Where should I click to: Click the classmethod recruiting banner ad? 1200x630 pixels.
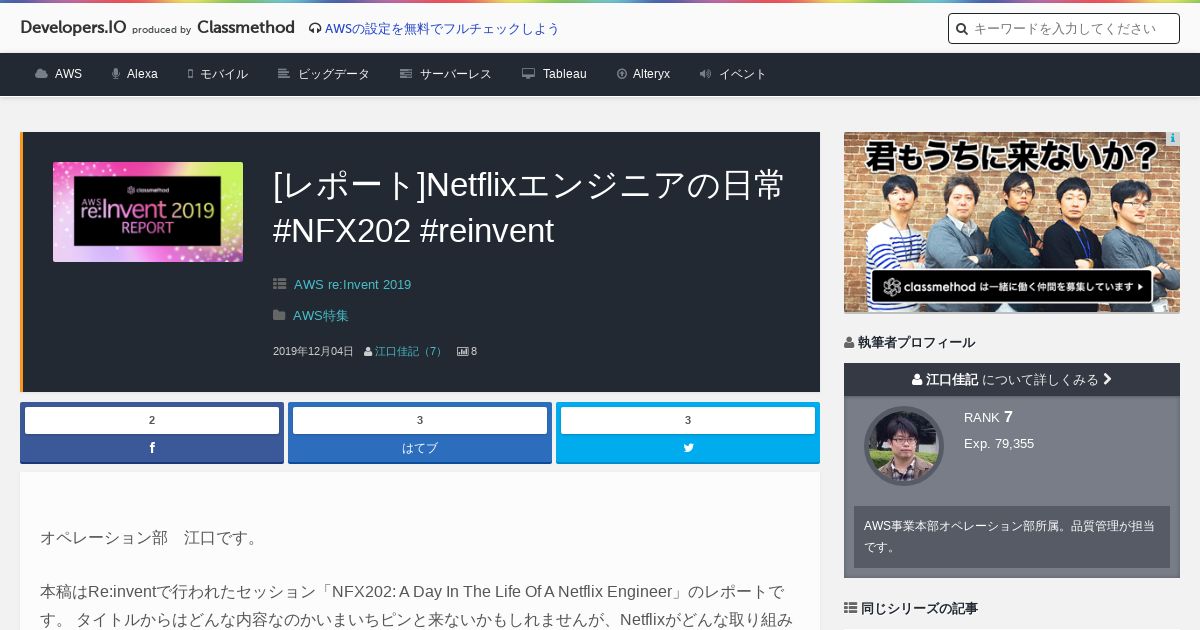[x=1012, y=222]
